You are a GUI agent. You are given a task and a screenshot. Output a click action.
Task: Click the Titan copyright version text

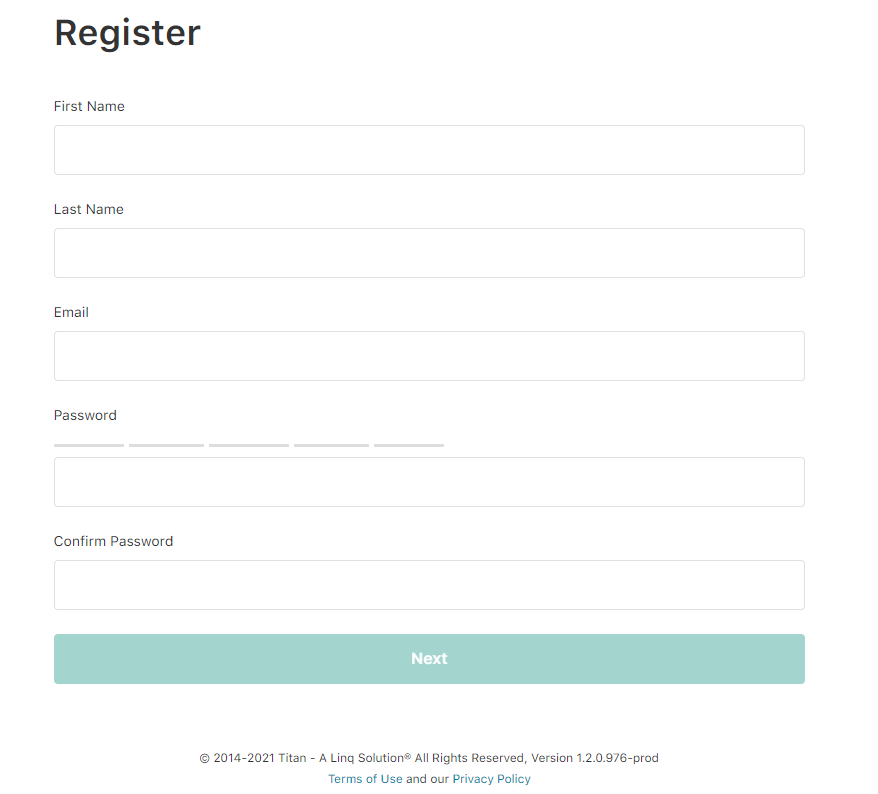(429, 758)
